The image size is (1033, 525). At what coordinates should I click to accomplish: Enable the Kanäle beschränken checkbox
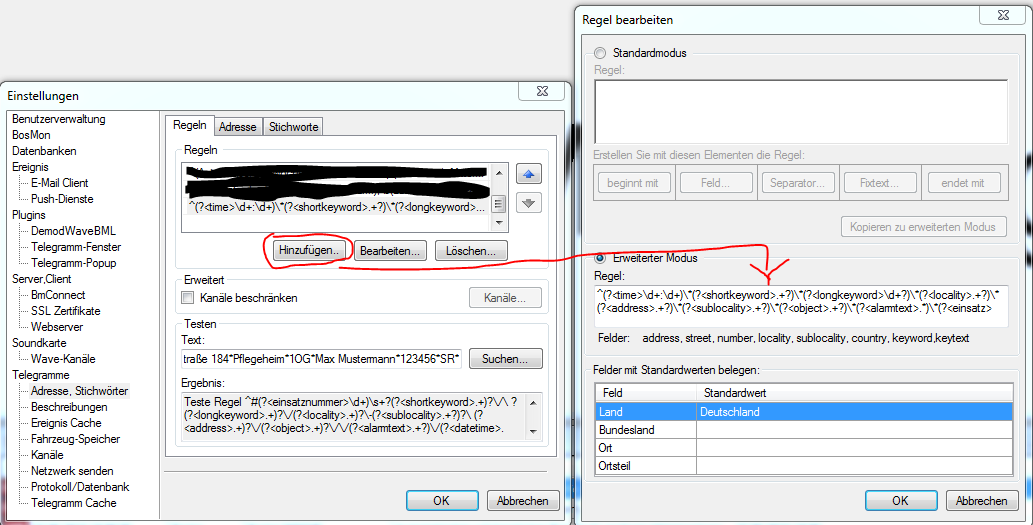pos(187,298)
